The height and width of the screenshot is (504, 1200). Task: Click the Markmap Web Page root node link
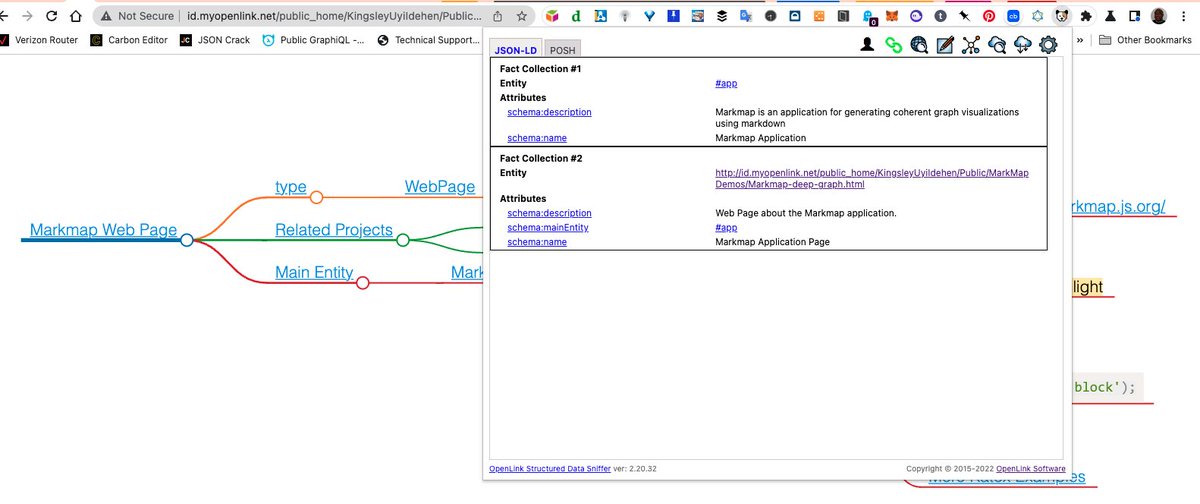click(x=103, y=230)
